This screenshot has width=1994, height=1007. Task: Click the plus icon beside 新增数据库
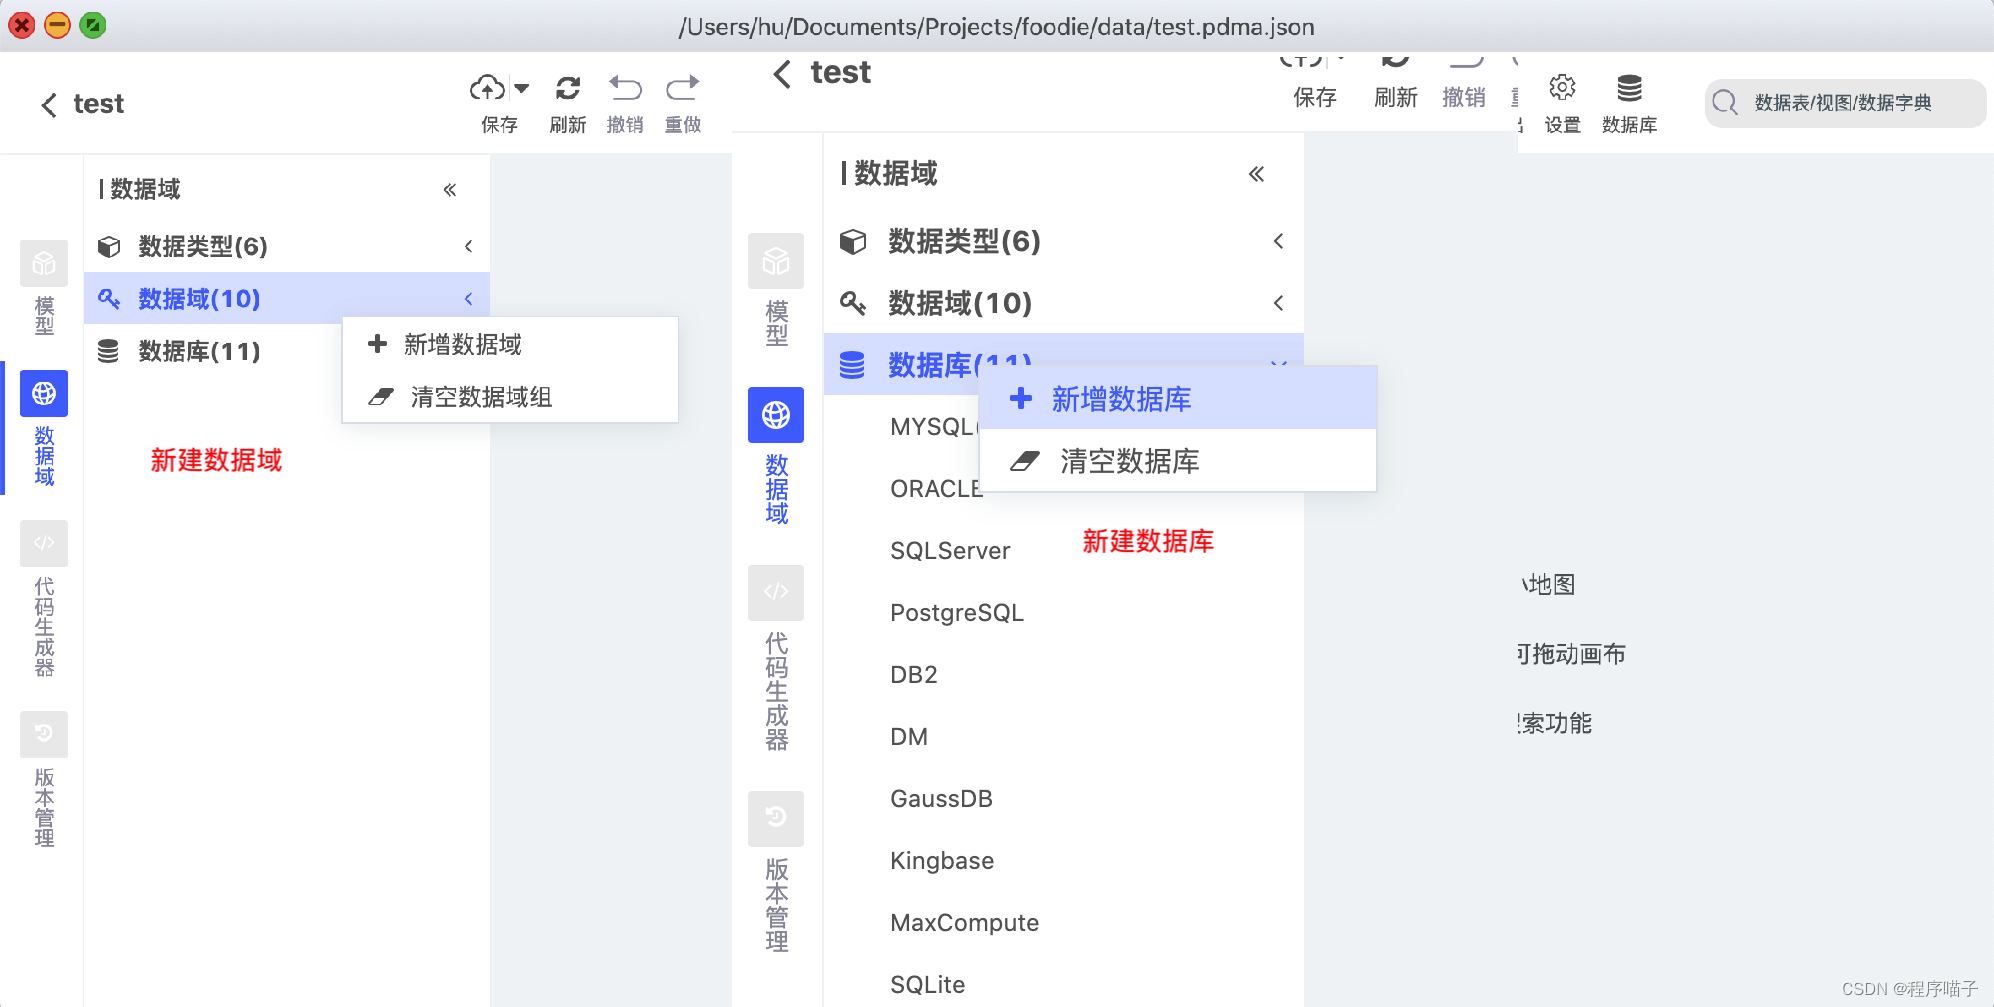1021,398
